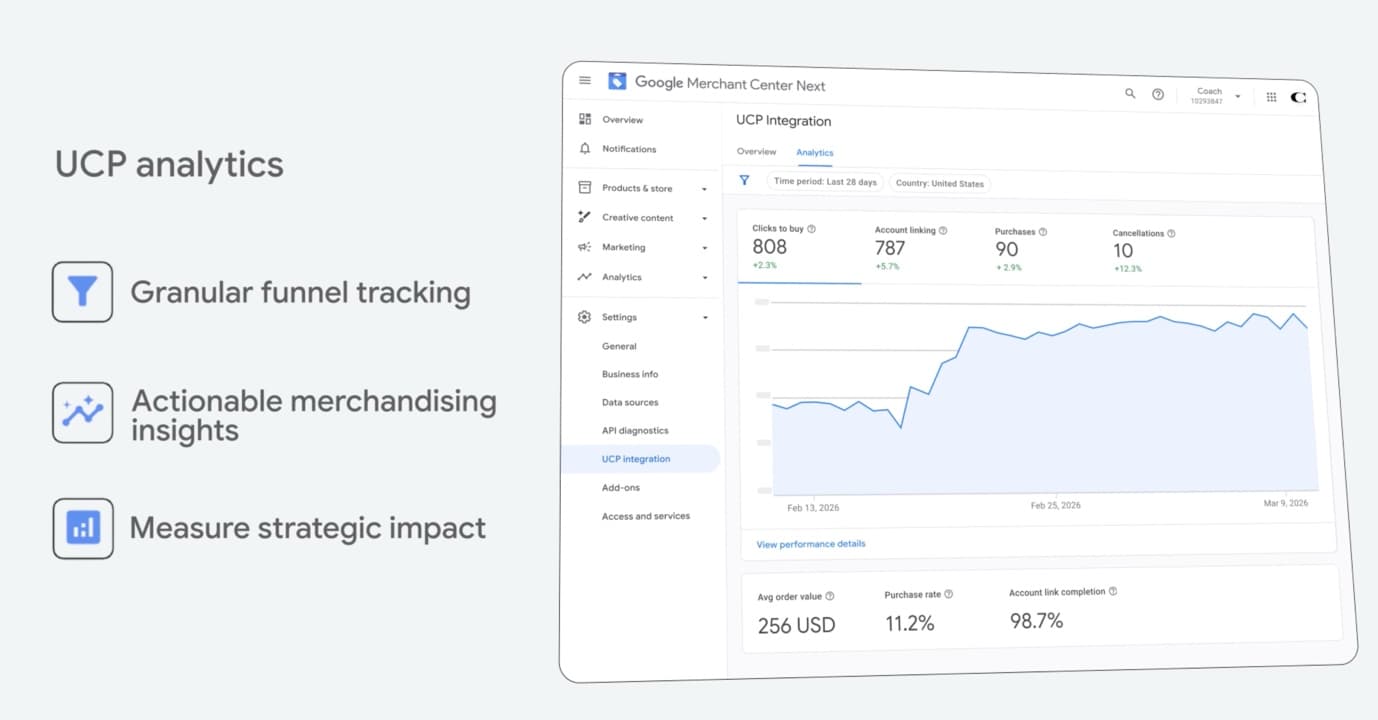
Task: Click the Google Merchant Center logo icon
Action: pos(617,81)
